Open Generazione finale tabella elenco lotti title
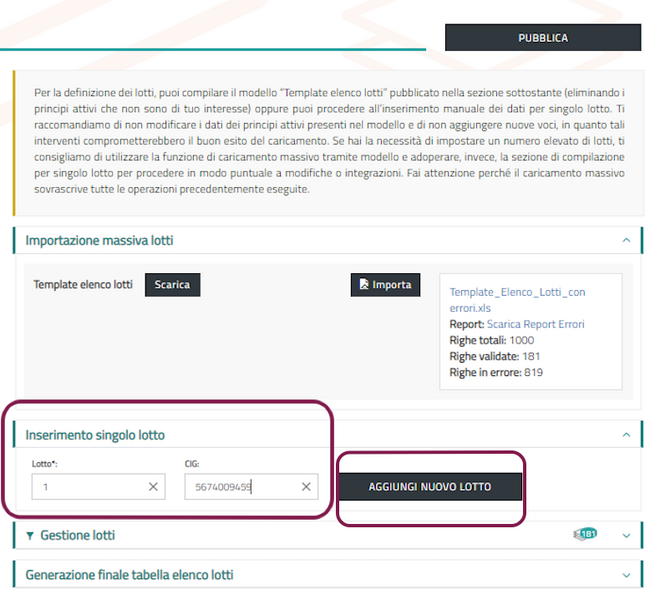 click(x=129, y=575)
